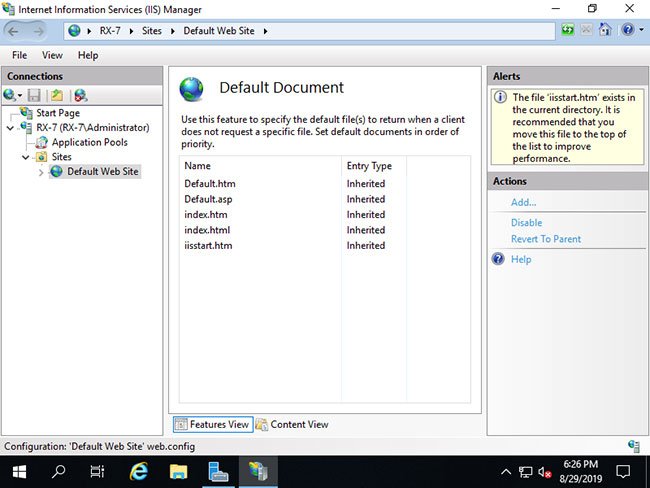Click the Help icon in the Actions pane

pyautogui.click(x=498, y=259)
